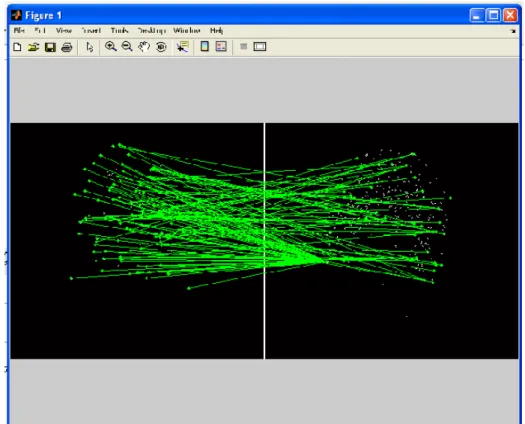This screenshot has width=525, height=424.
Task: Open the Desktop menu
Action: [x=152, y=30]
